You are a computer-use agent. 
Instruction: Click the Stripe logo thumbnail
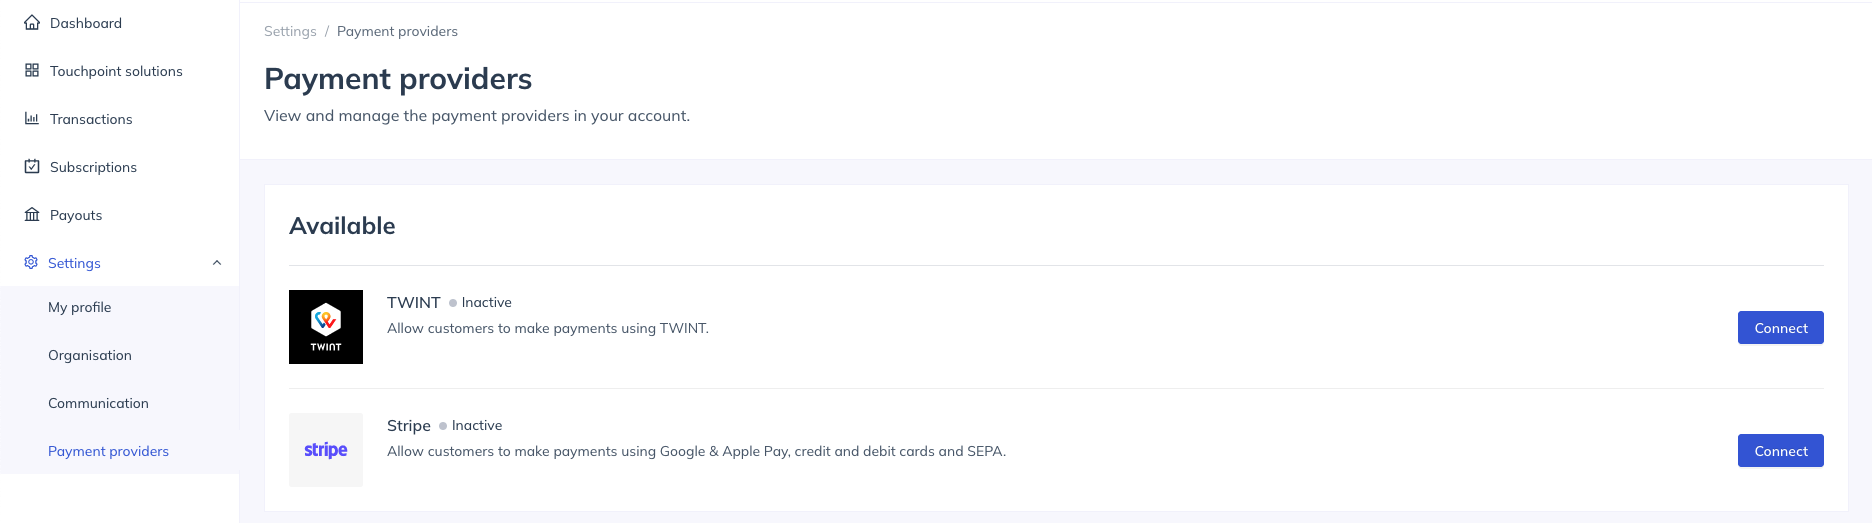click(x=326, y=450)
